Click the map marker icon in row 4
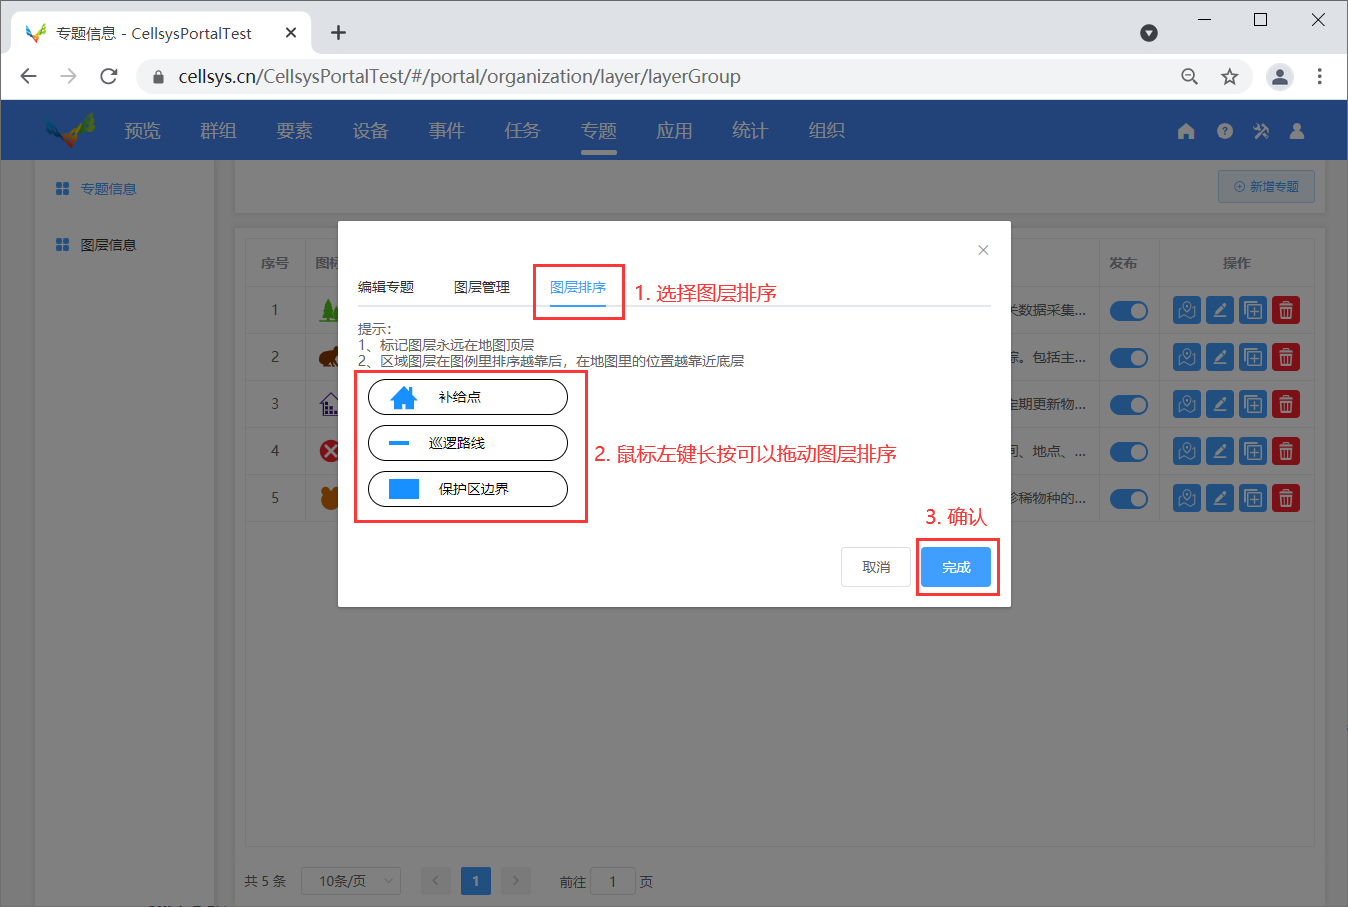Image resolution: width=1348 pixels, height=907 pixels. click(1187, 451)
